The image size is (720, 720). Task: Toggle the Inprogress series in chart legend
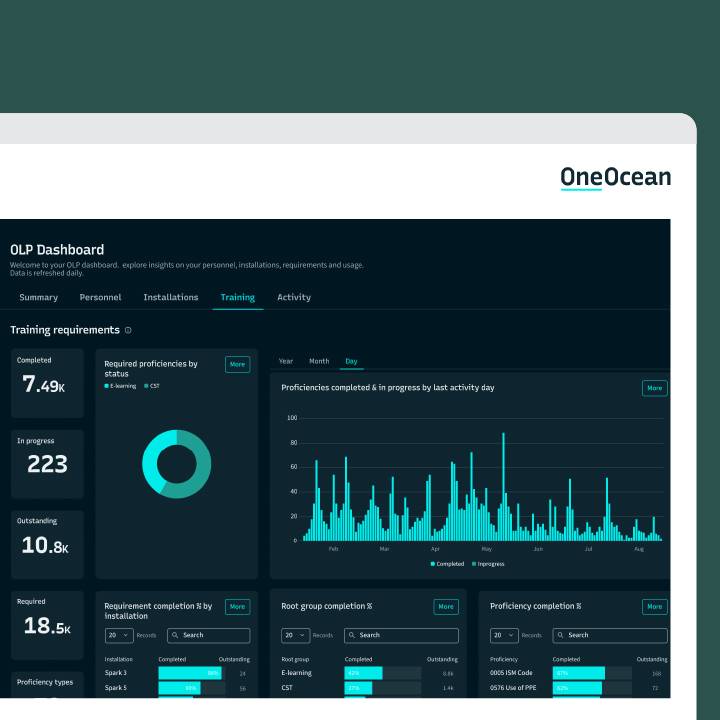[474, 564]
